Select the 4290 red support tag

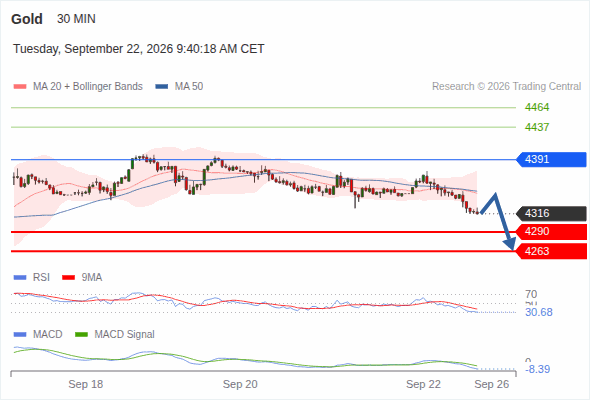[x=551, y=231]
